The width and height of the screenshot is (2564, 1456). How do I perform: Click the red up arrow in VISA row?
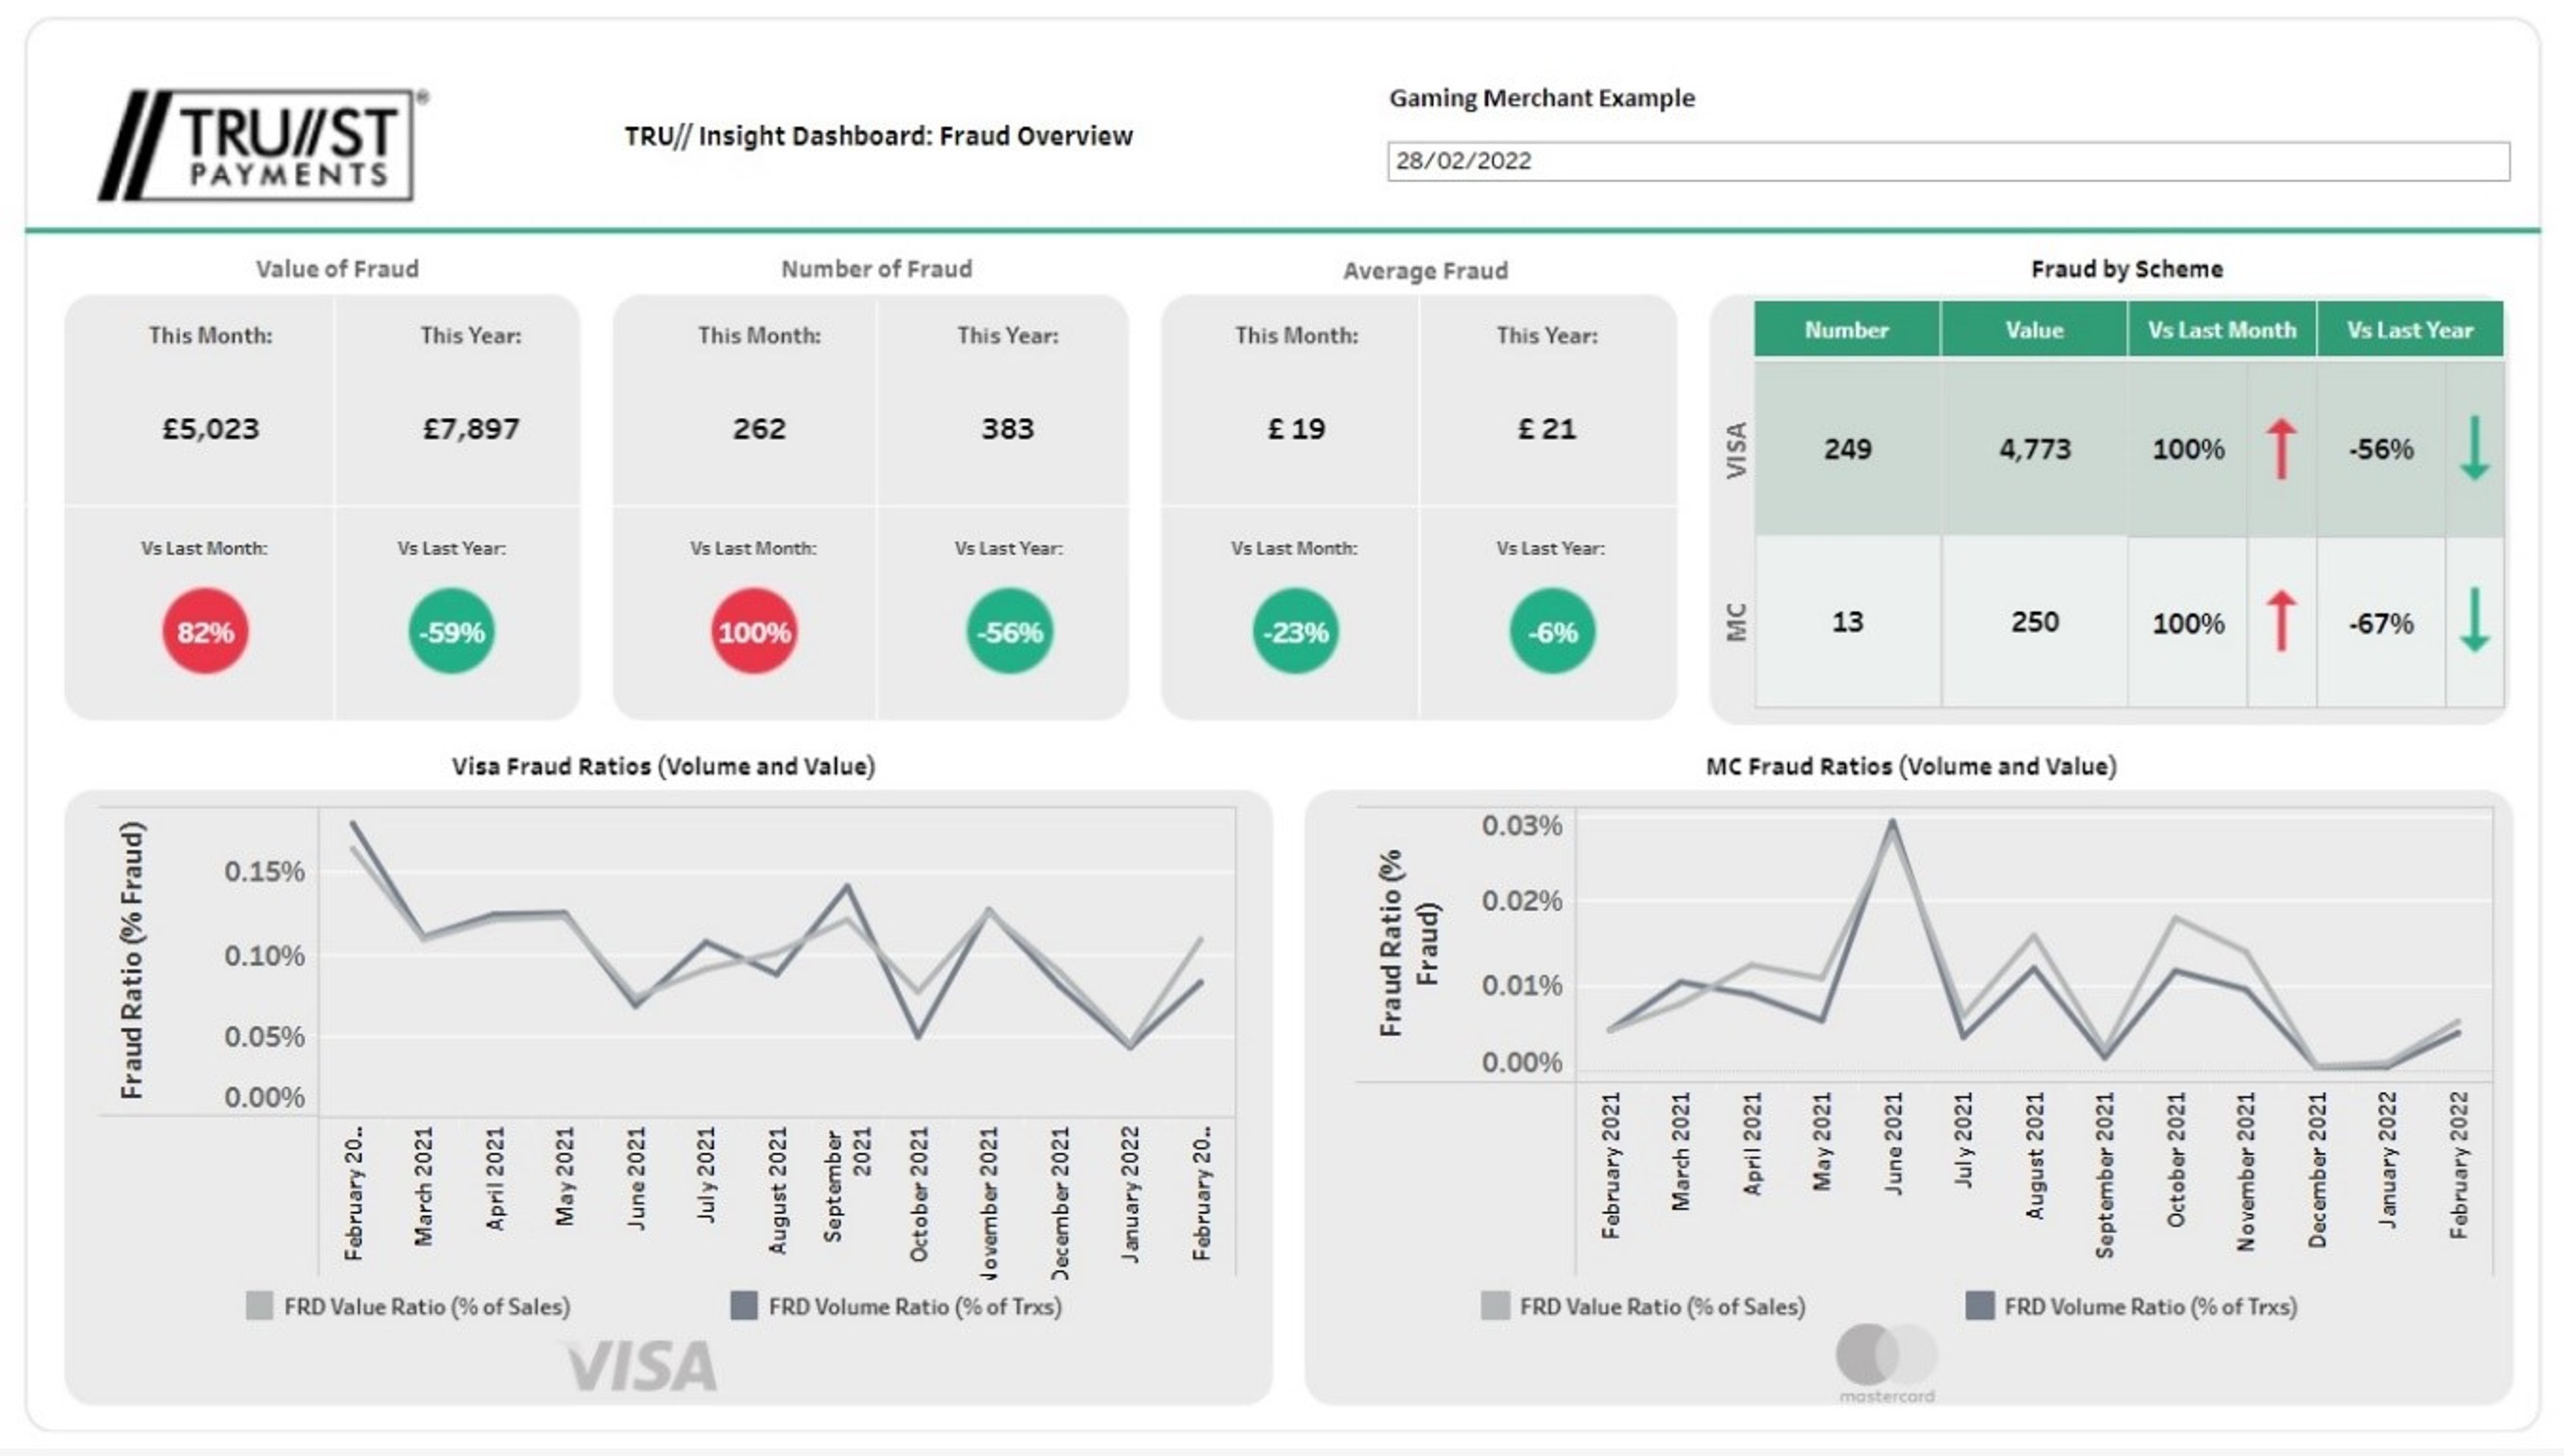point(2280,449)
